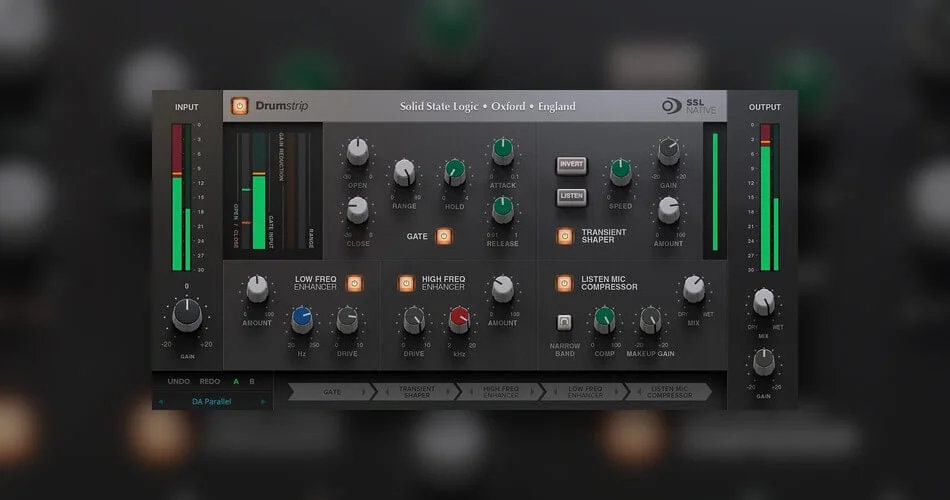Screen dimensions: 950x500
Task: Move High Freq Enhancer block right with arrow
Action: click(532, 392)
